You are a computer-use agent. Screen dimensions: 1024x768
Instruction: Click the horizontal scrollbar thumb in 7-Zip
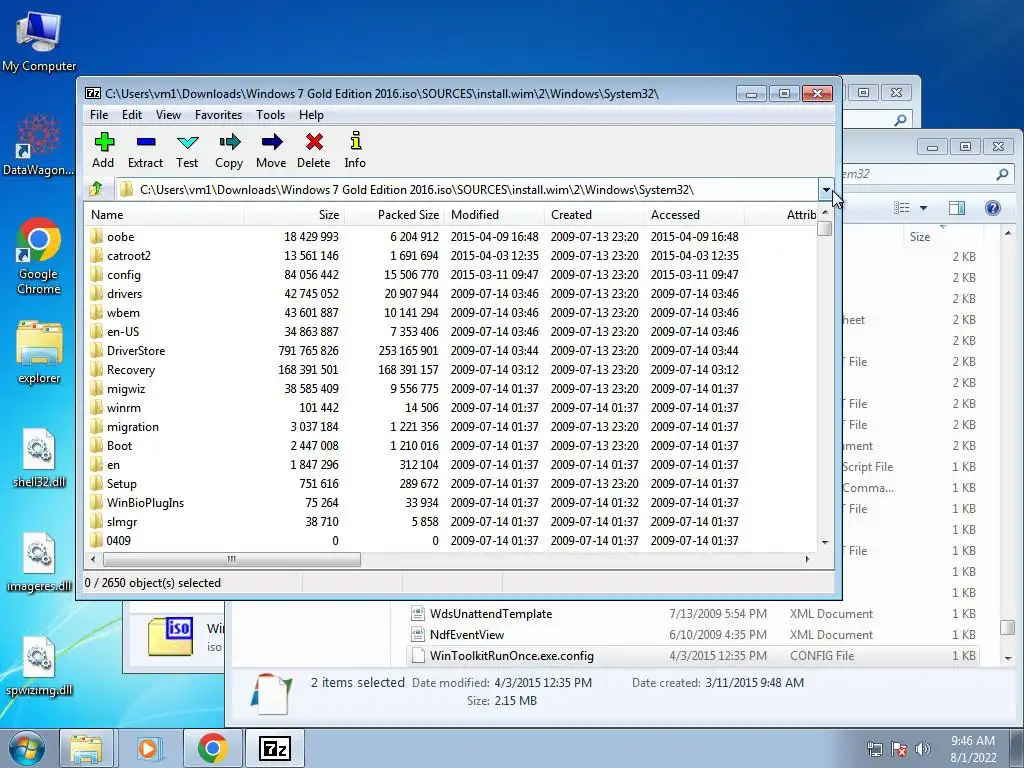[231, 560]
